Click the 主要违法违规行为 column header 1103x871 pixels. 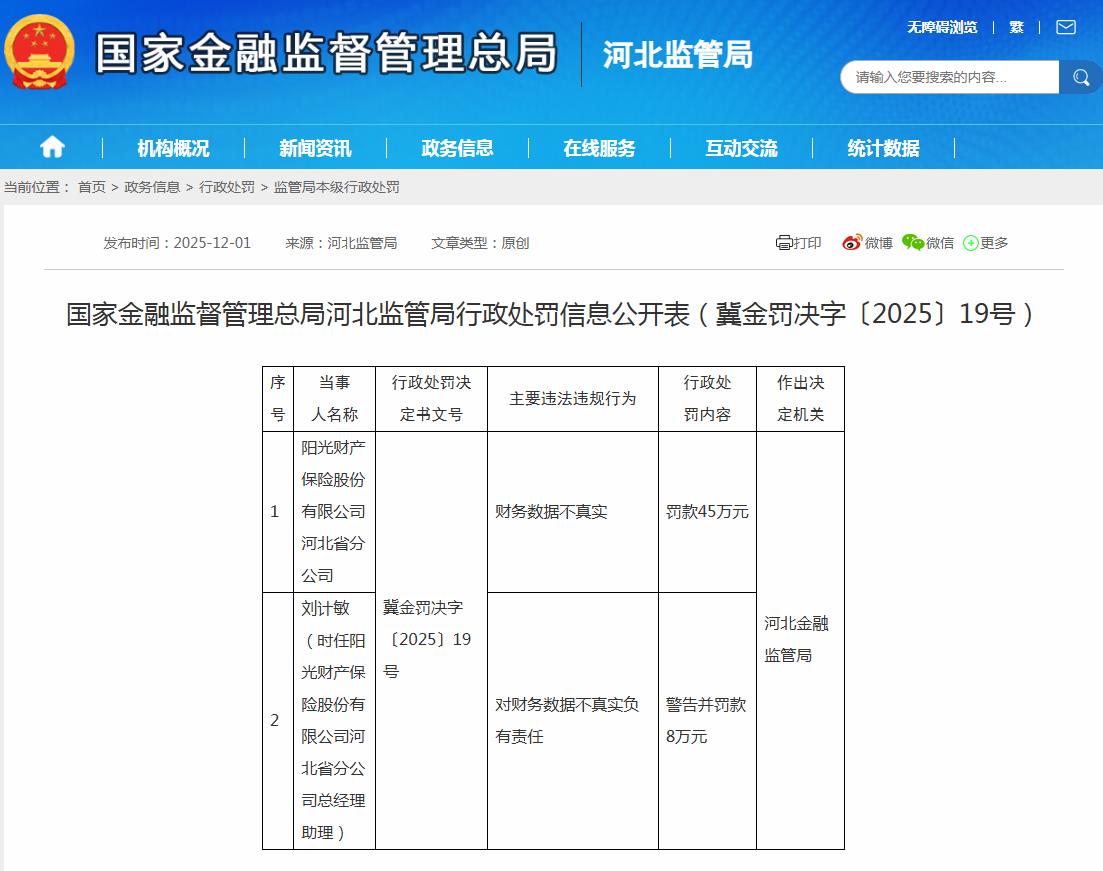(x=573, y=399)
